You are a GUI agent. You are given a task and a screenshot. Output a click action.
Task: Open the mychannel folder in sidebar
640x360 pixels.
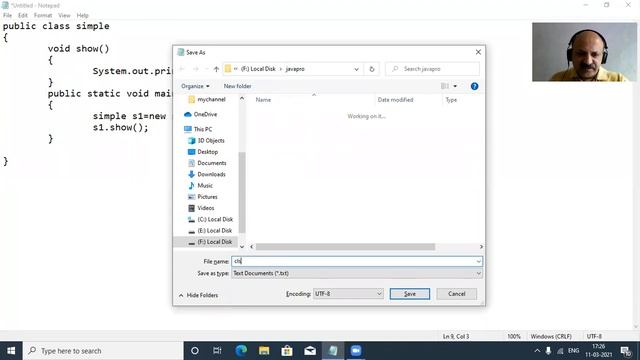click(207, 99)
